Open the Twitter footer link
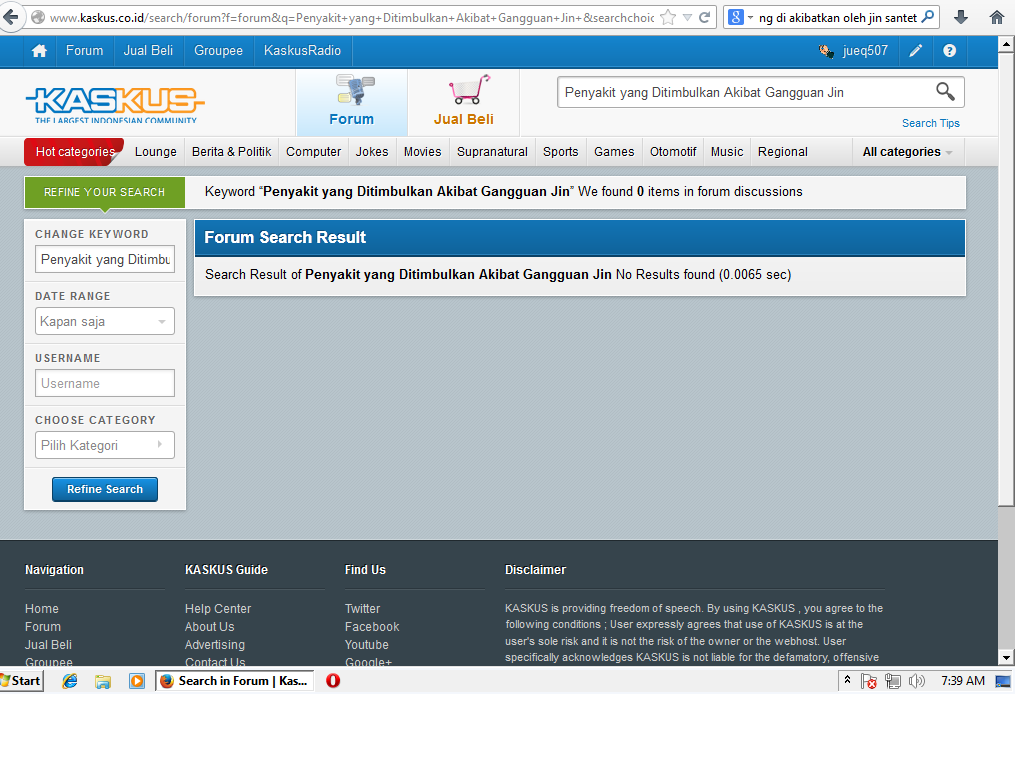Image resolution: width=1024 pixels, height=768 pixels. point(362,609)
